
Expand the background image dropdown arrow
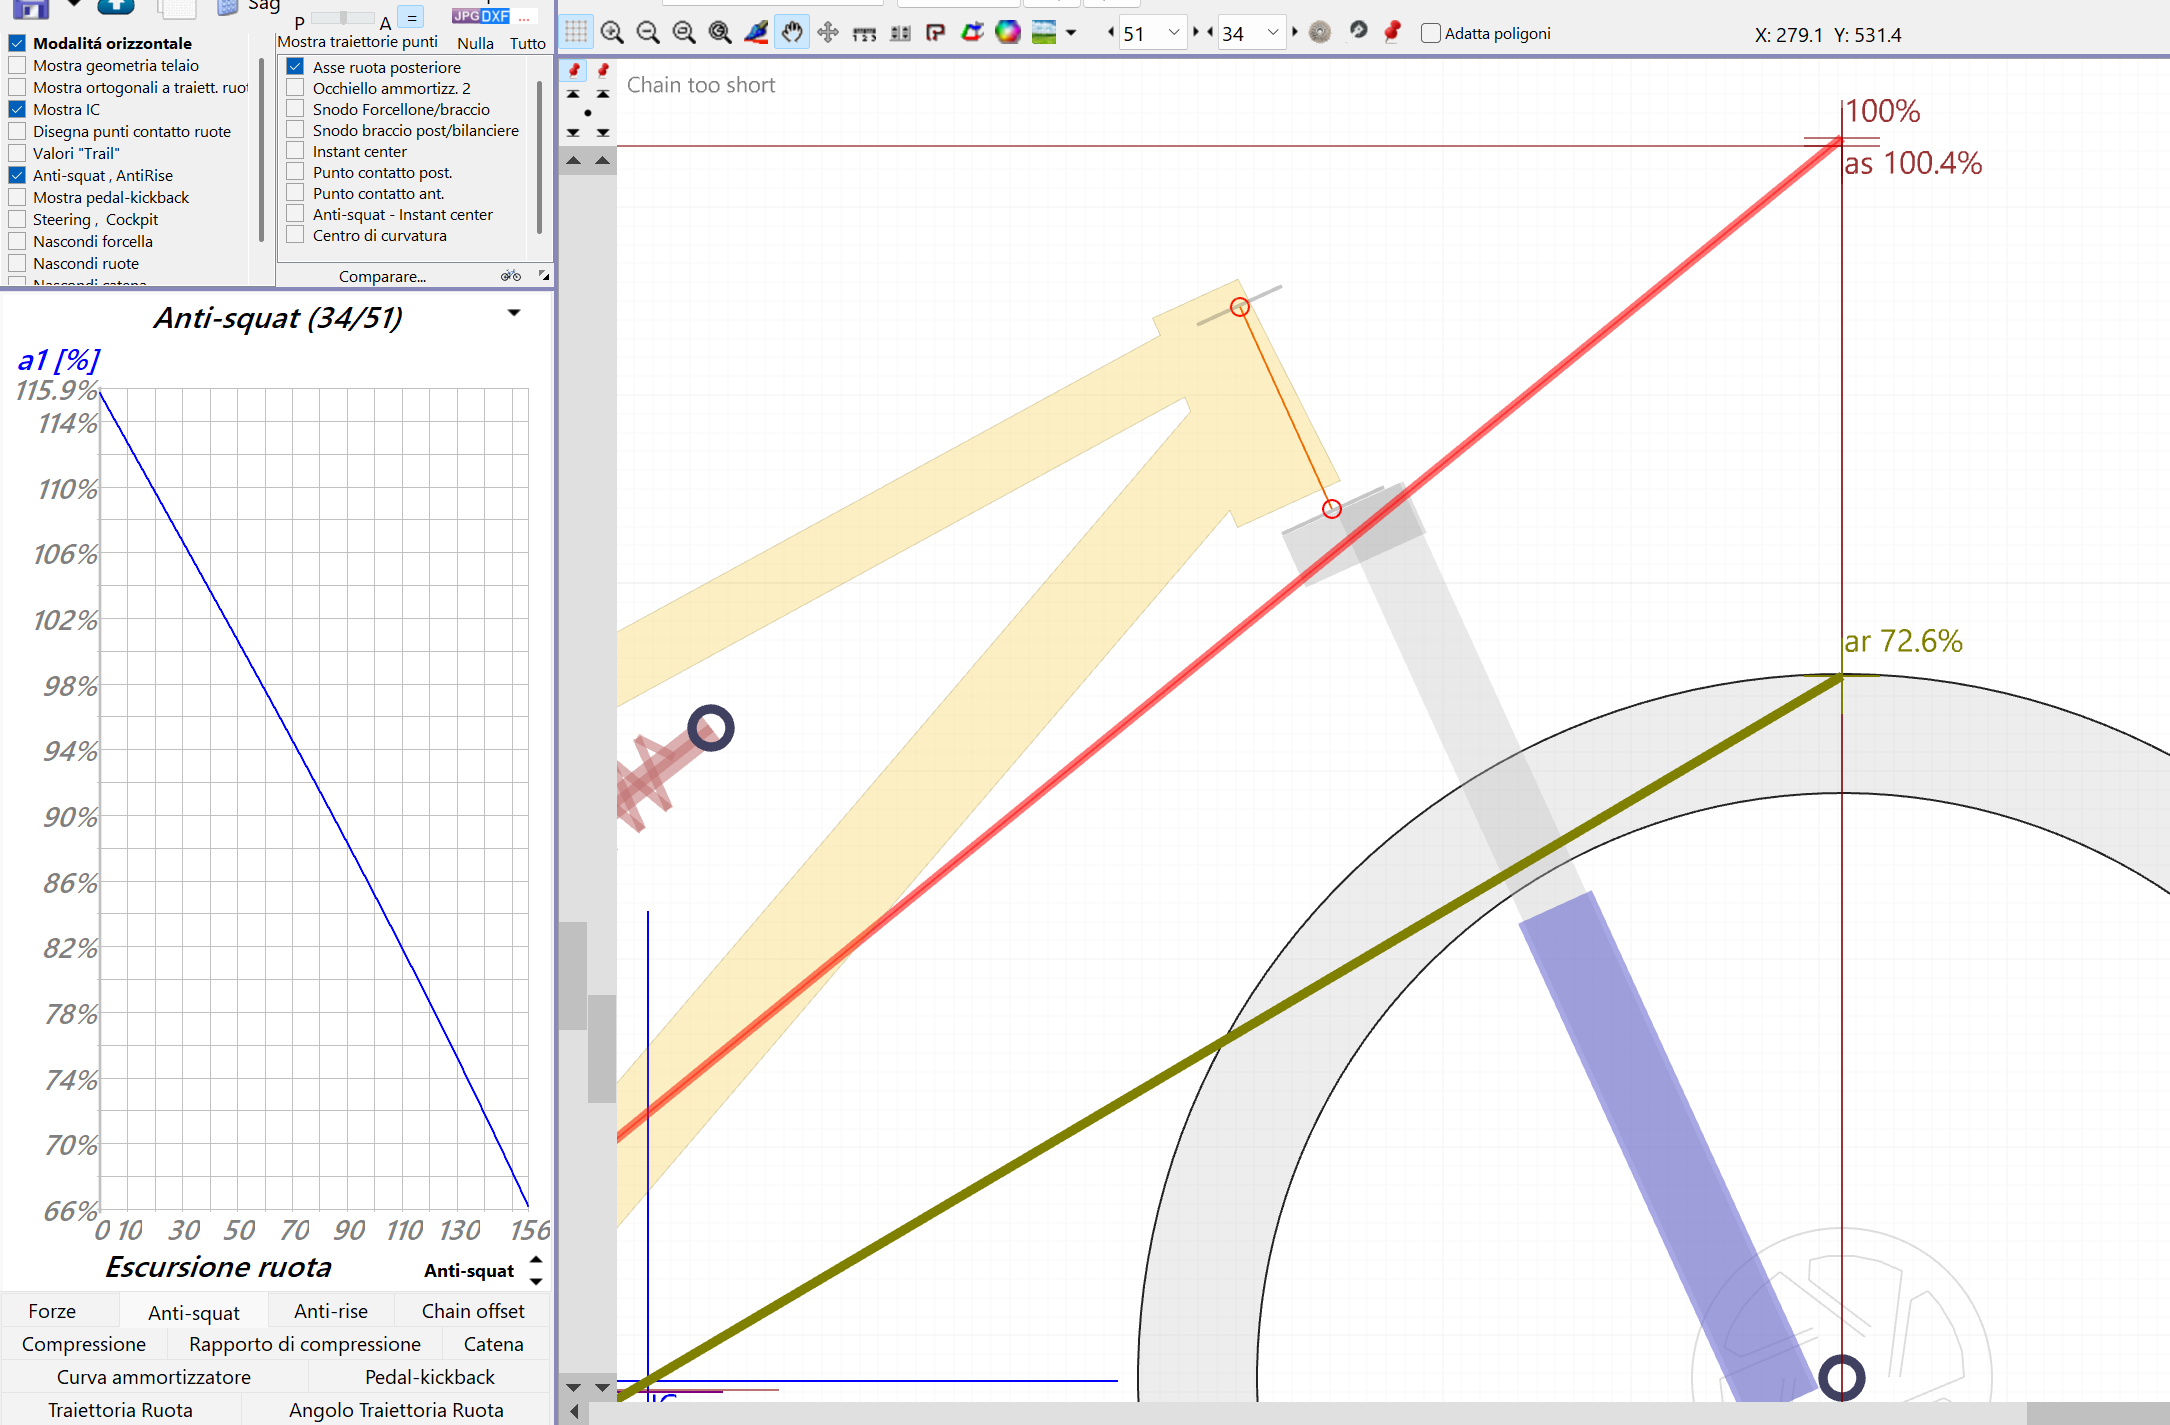click(x=1071, y=33)
